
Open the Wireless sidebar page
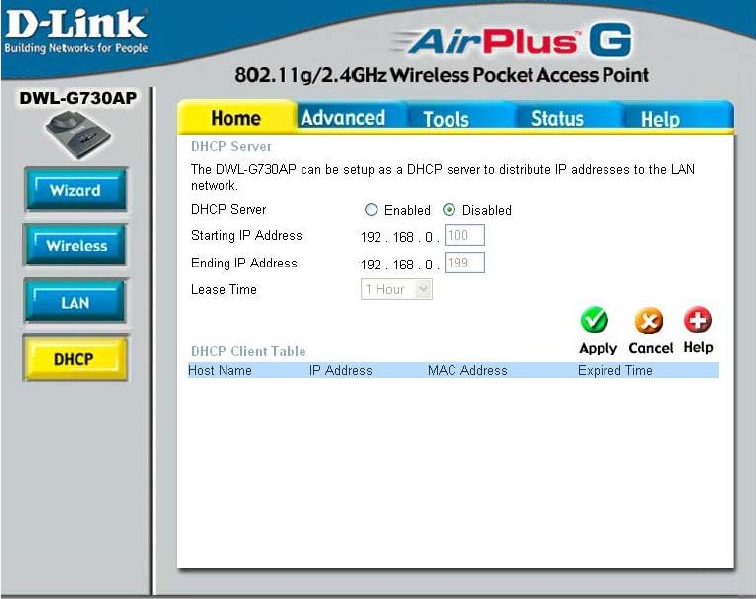(x=76, y=245)
